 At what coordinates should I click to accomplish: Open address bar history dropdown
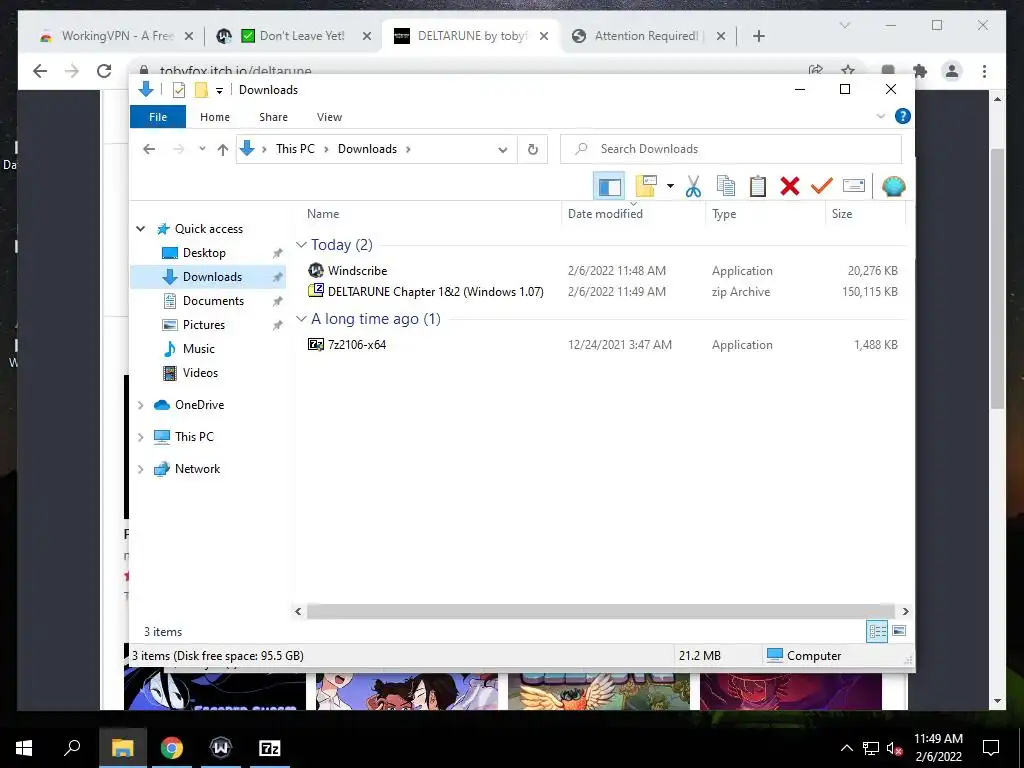point(502,150)
